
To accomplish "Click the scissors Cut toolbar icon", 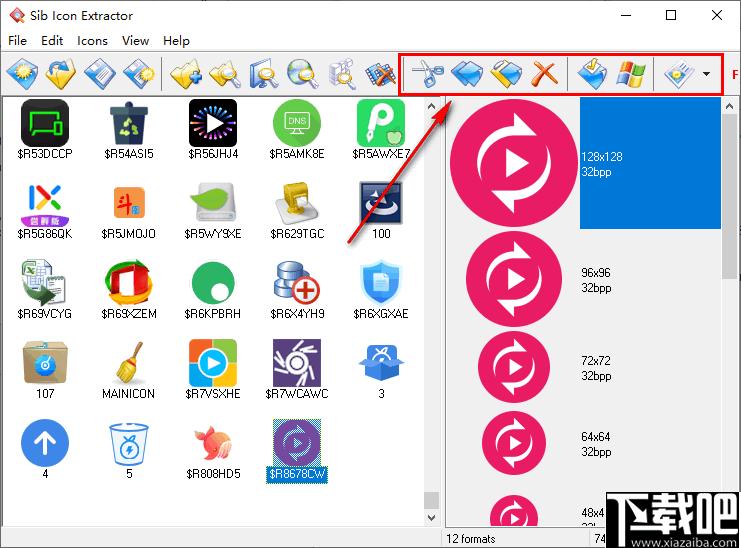I will (x=428, y=74).
